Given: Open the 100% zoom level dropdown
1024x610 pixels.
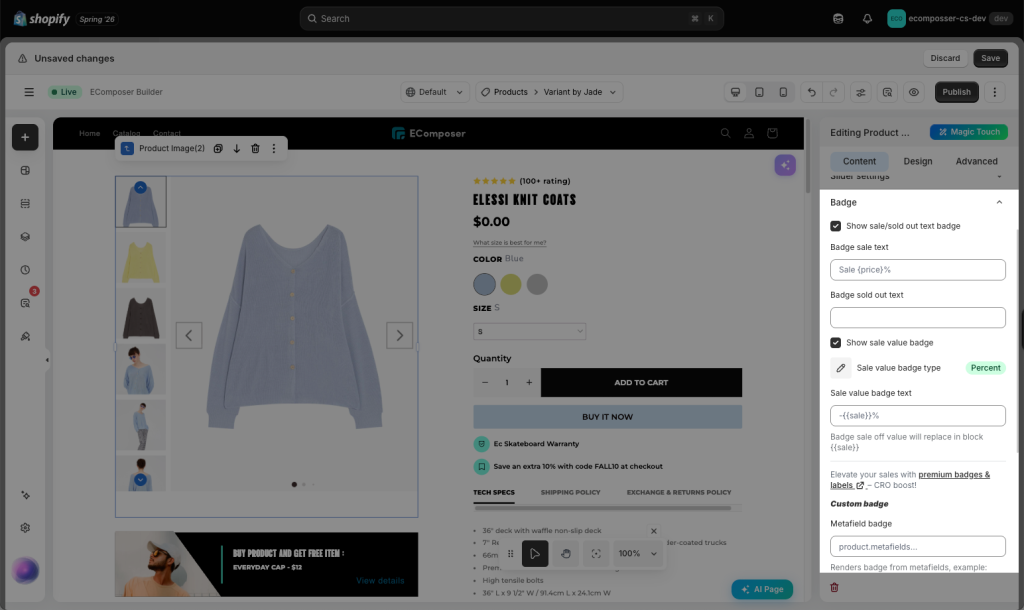Looking at the screenshot, I should [637, 554].
